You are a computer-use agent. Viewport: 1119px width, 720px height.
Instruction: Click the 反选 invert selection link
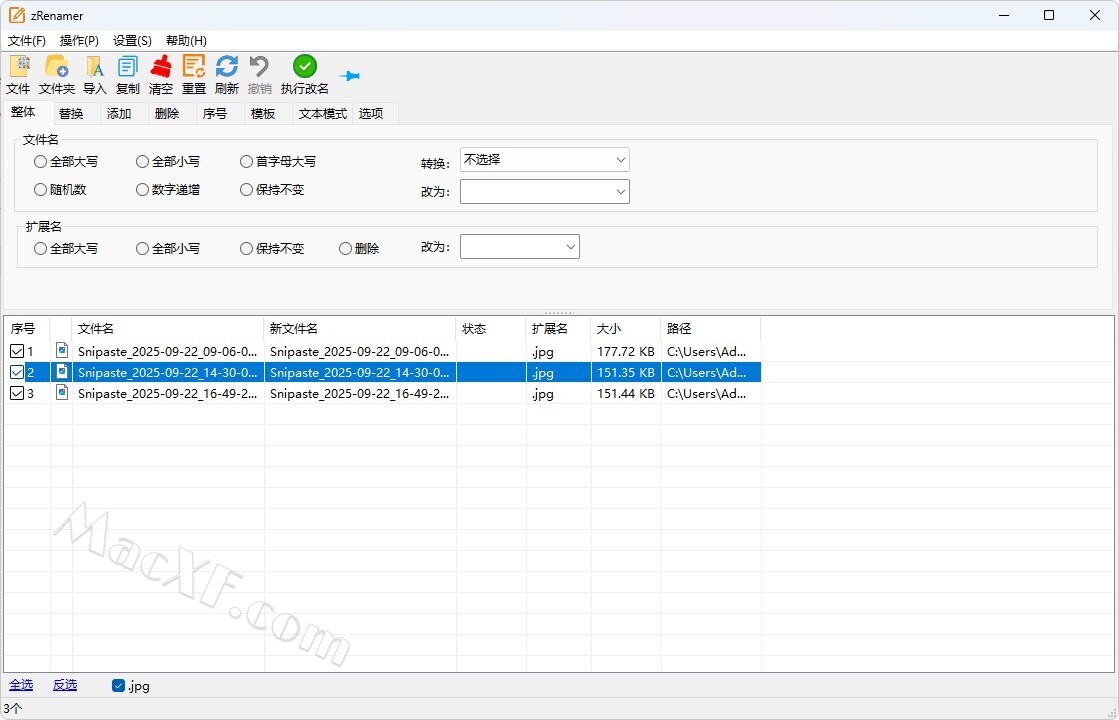pos(65,685)
